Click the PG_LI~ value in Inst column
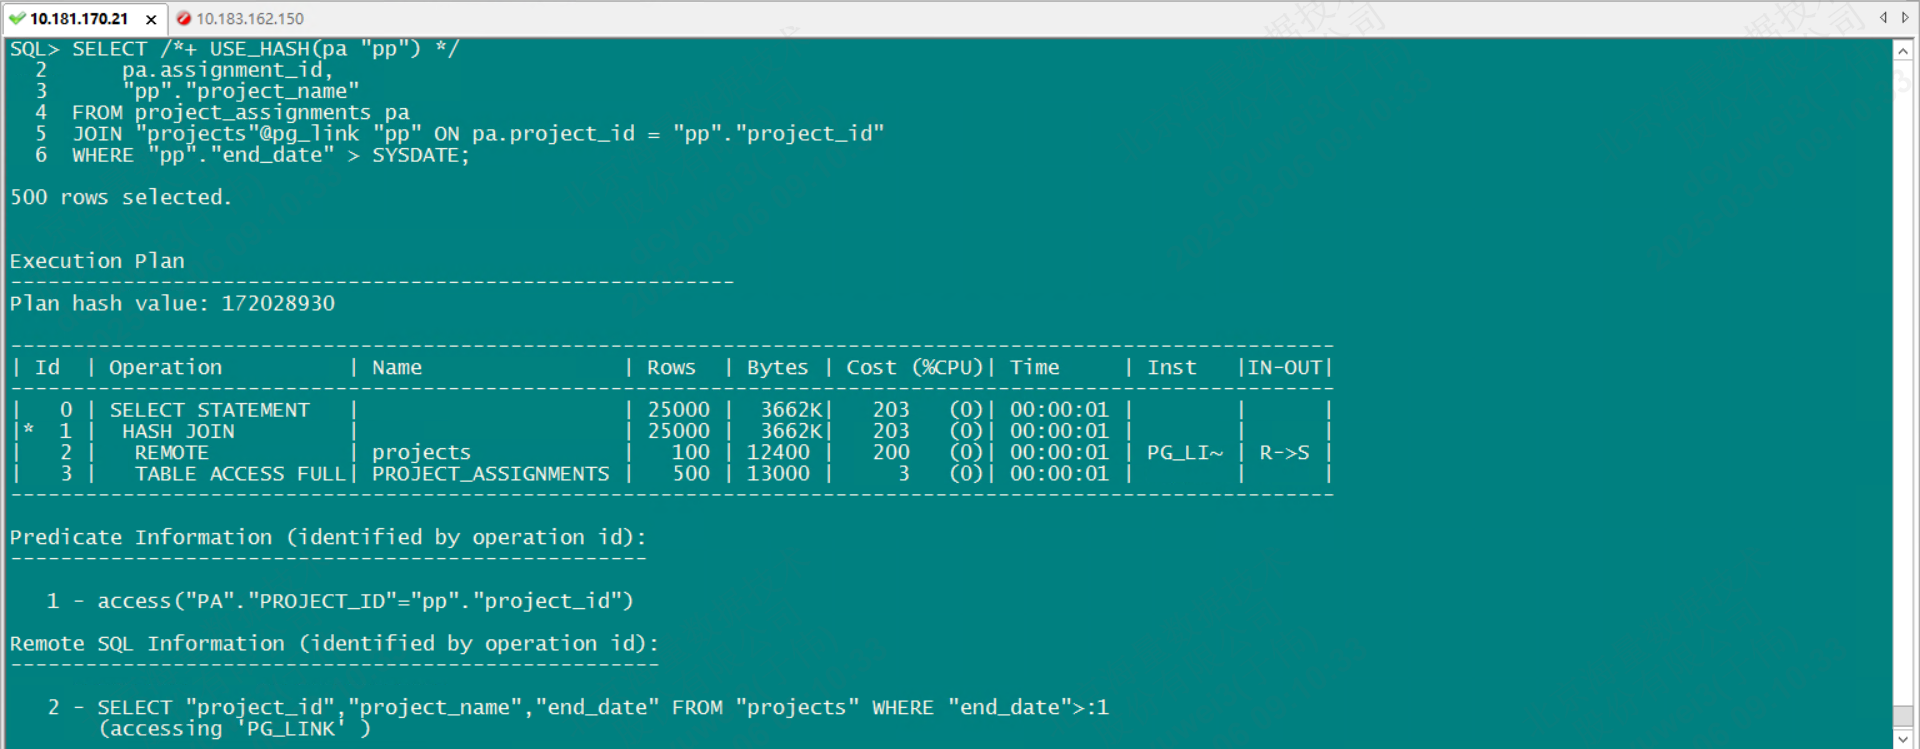Viewport: 1920px width, 749px height. point(1184,453)
